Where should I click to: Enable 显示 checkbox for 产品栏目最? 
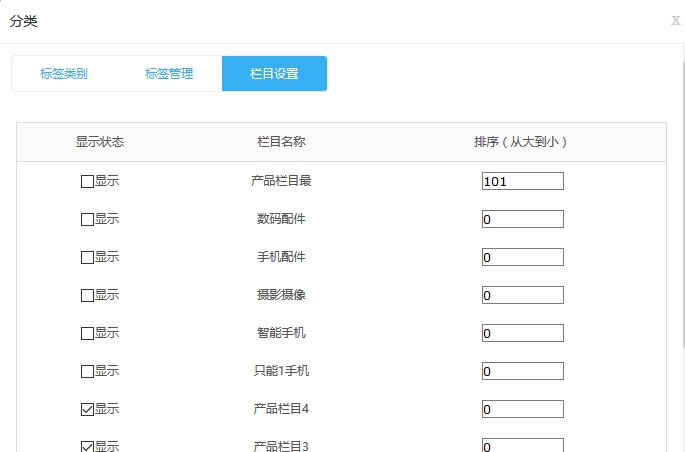click(87, 182)
